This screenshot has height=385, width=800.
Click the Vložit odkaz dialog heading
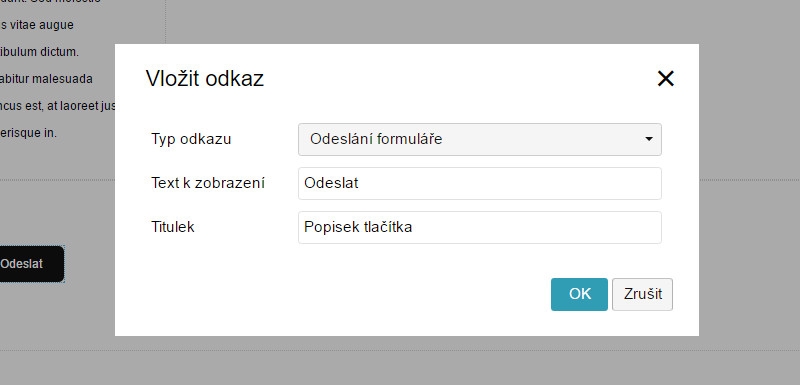(205, 79)
